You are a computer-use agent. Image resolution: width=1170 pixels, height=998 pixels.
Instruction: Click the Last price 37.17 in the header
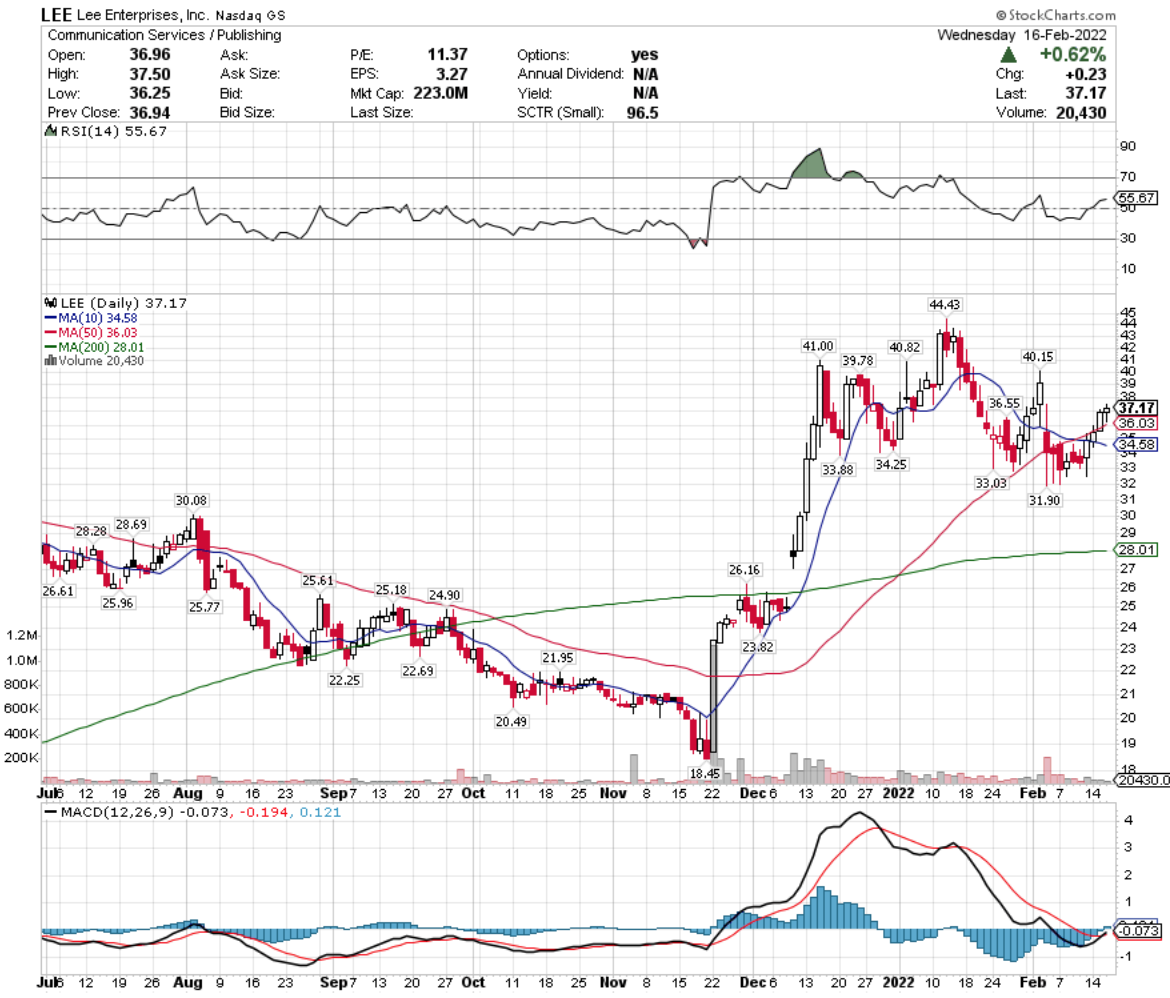point(1086,93)
